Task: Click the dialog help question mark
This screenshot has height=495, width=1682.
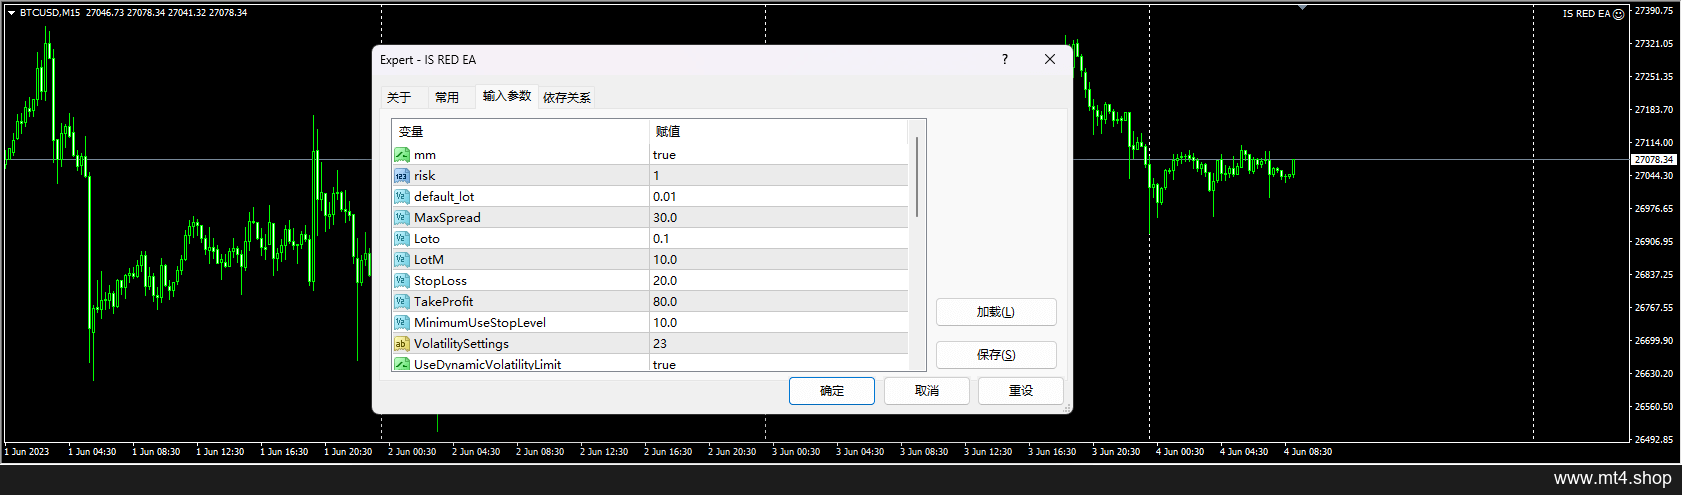Action: click(1005, 59)
